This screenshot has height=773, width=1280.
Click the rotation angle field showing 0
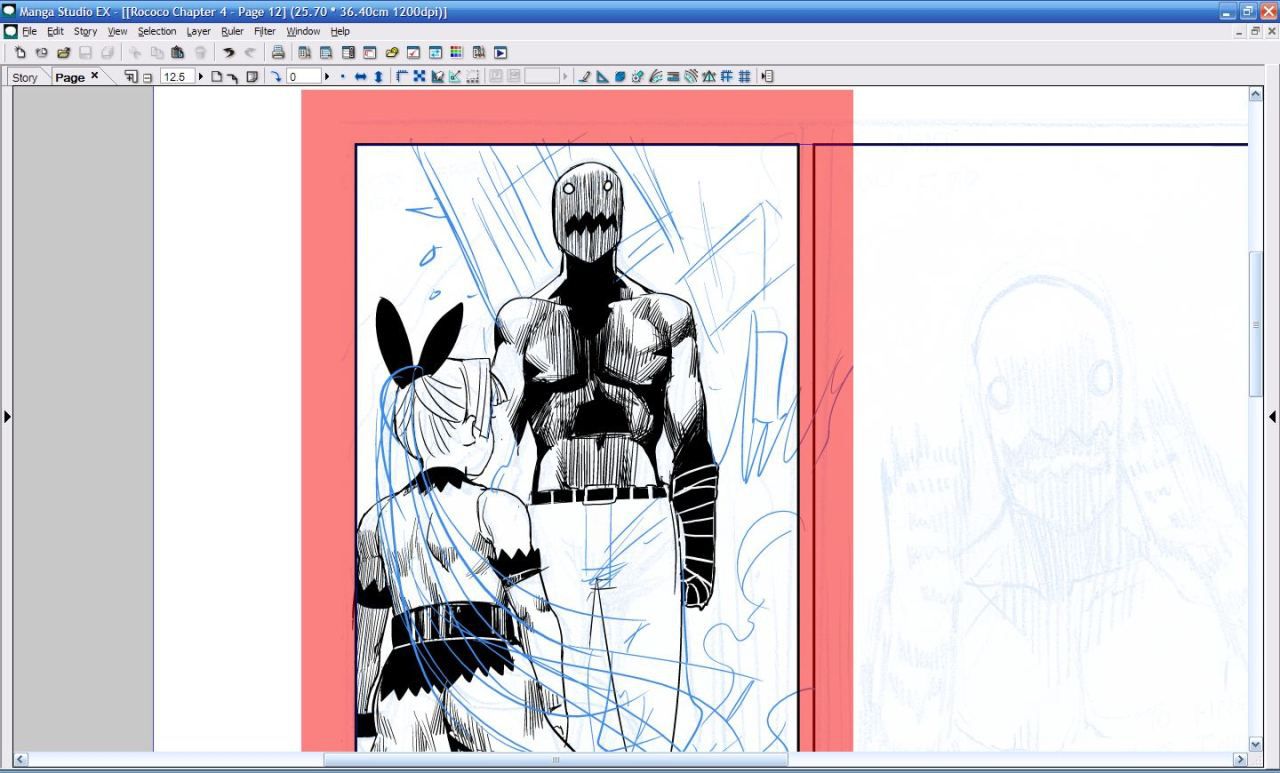[x=303, y=77]
